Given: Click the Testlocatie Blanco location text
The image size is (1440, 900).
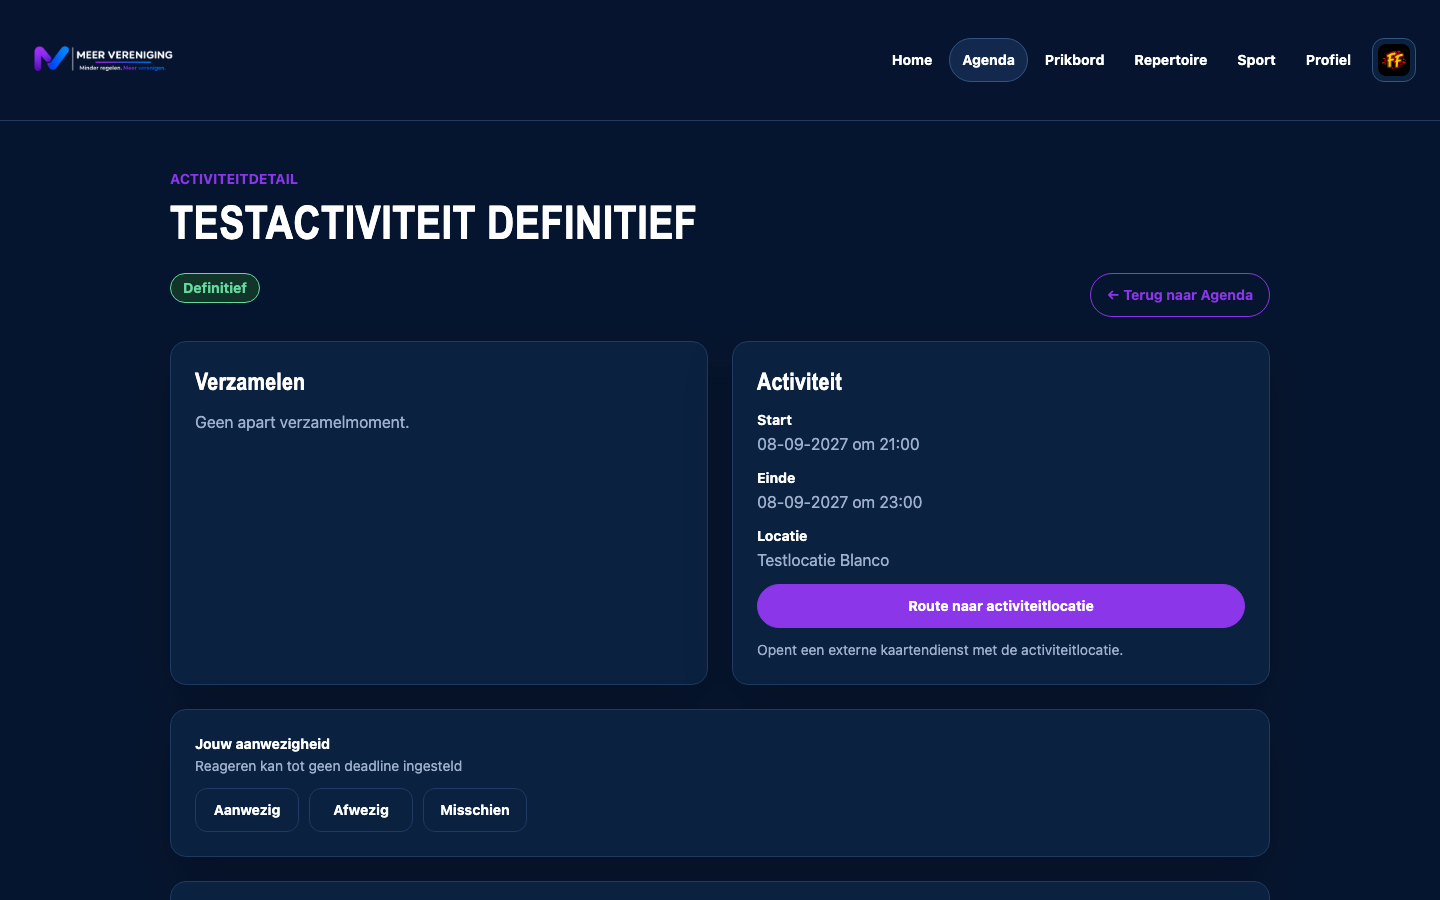Looking at the screenshot, I should tap(823, 560).
